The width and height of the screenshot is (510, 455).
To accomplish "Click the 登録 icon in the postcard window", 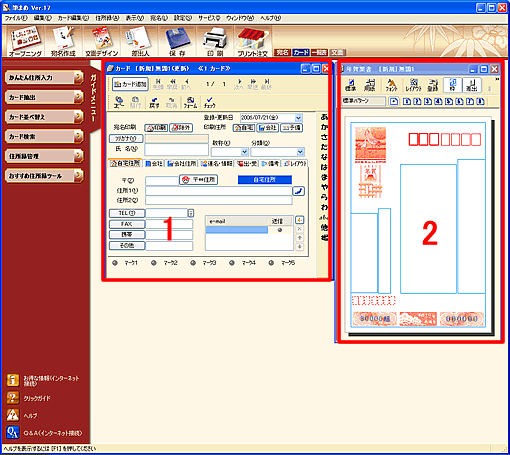I will point(433,85).
